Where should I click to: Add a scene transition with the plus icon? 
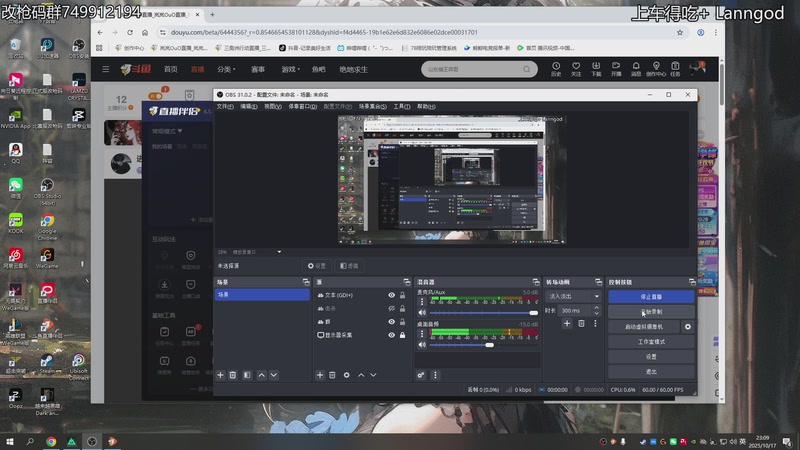point(567,323)
